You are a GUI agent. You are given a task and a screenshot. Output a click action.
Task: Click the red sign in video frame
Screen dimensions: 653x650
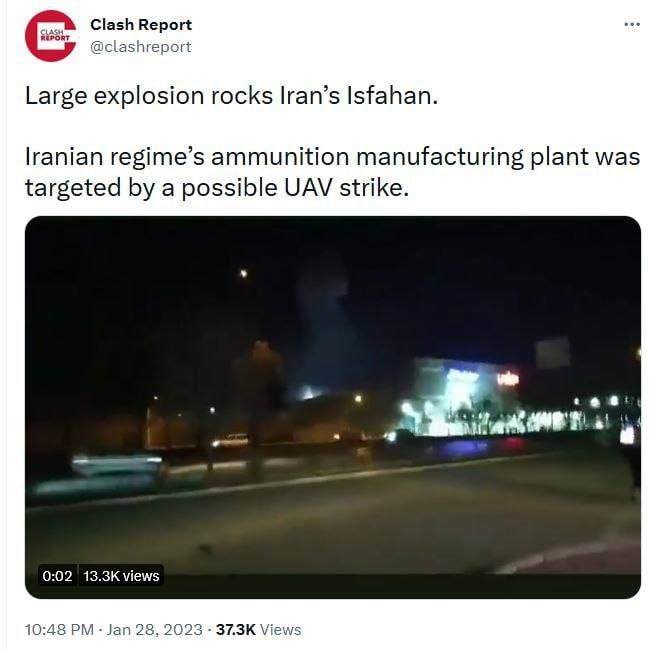pos(508,379)
